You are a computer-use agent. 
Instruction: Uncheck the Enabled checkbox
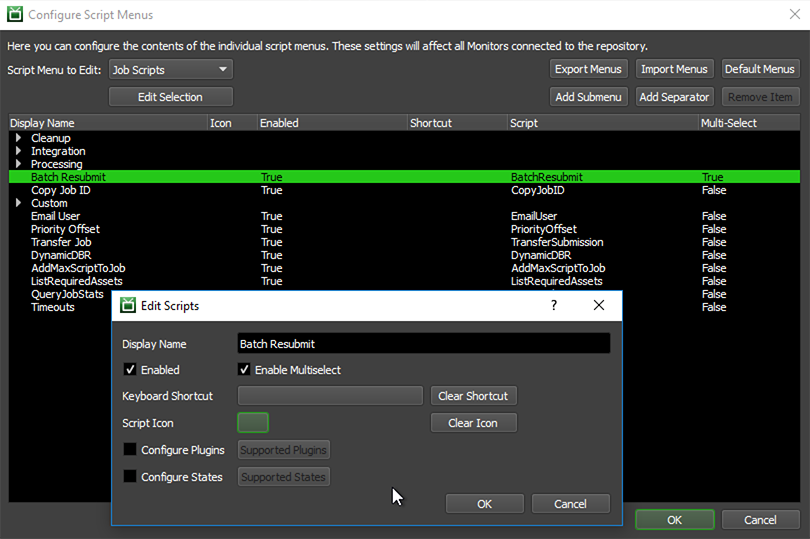click(130, 370)
